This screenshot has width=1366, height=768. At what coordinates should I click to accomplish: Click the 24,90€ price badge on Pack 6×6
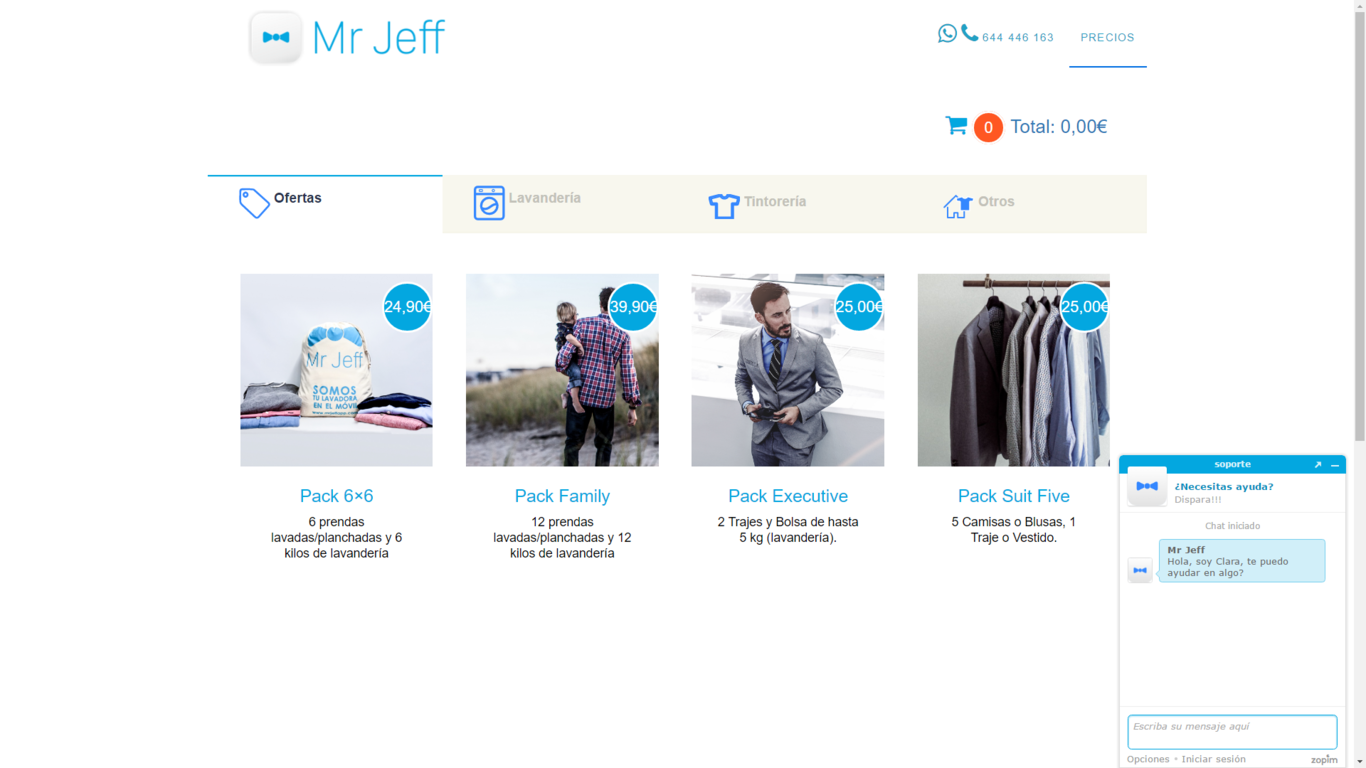pos(407,307)
